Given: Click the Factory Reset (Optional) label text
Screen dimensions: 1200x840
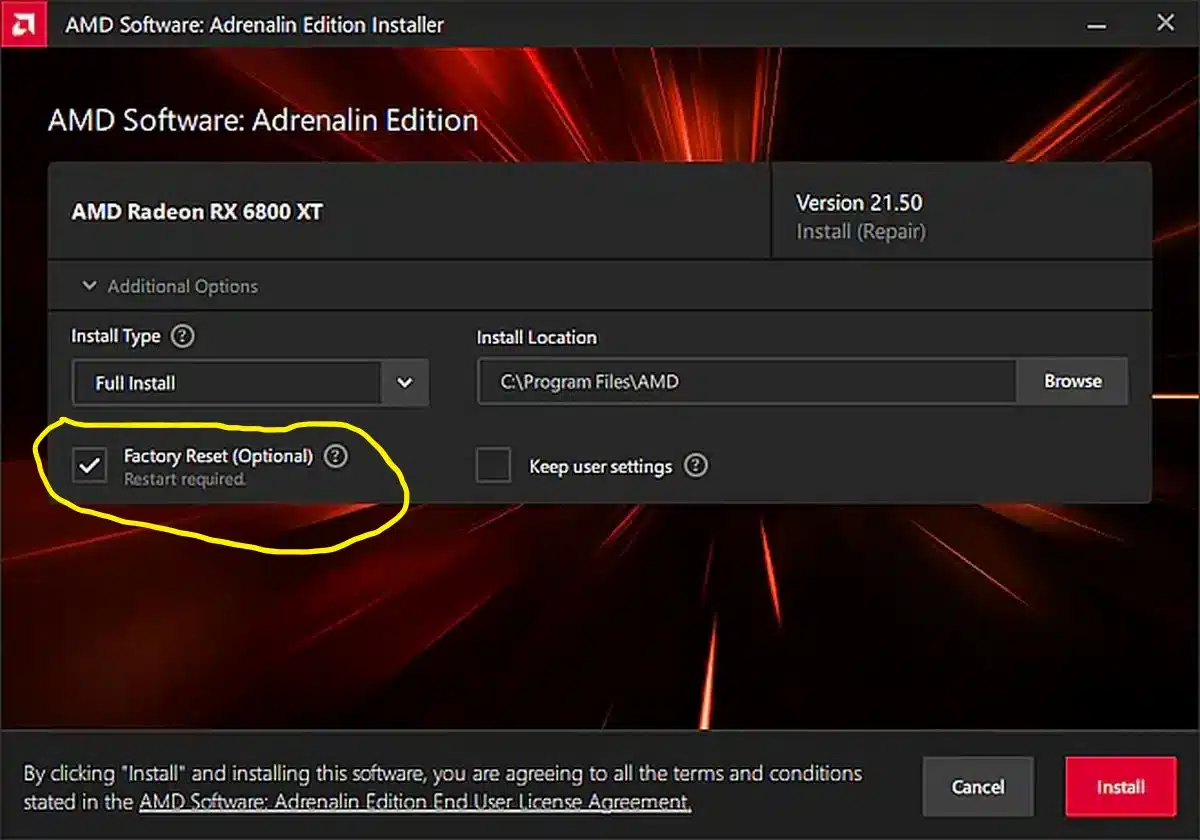Looking at the screenshot, I should pyautogui.click(x=218, y=456).
